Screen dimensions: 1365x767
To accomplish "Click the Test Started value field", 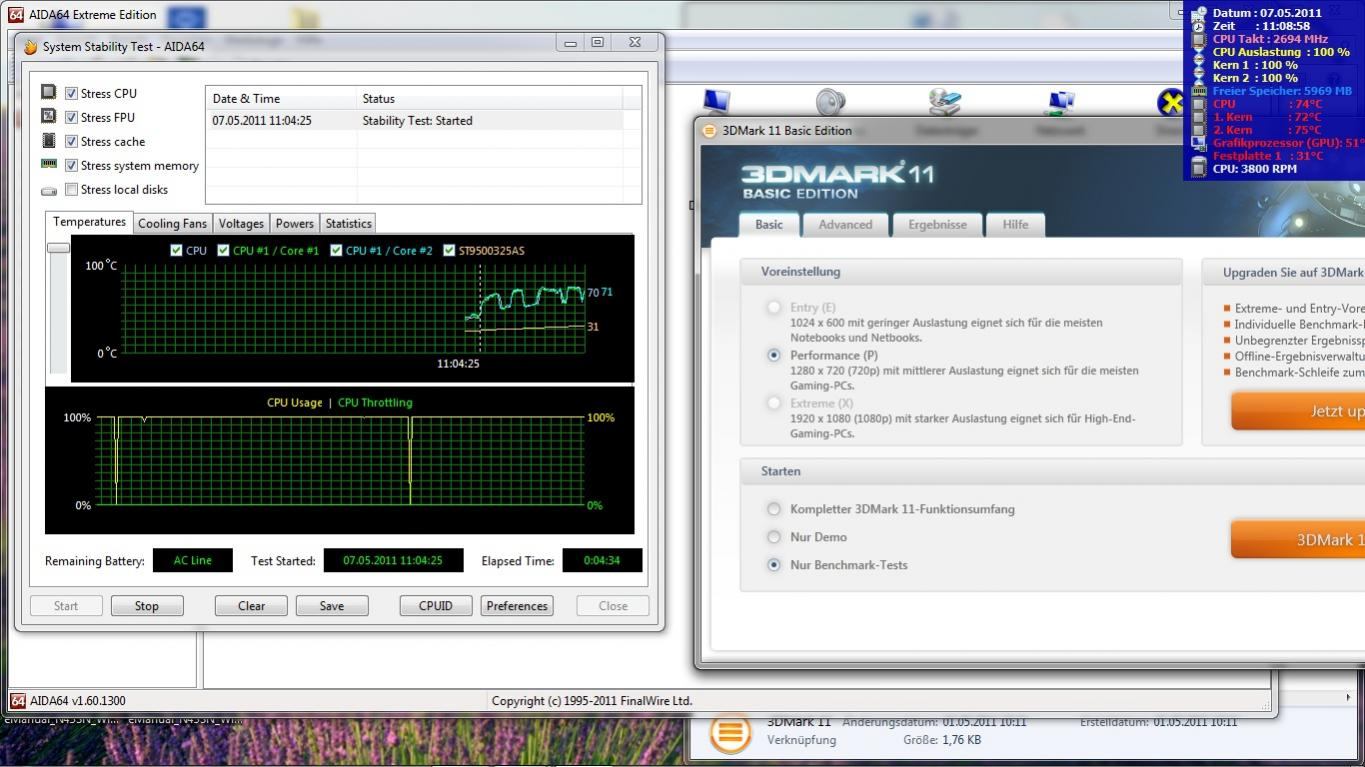I will pos(393,560).
